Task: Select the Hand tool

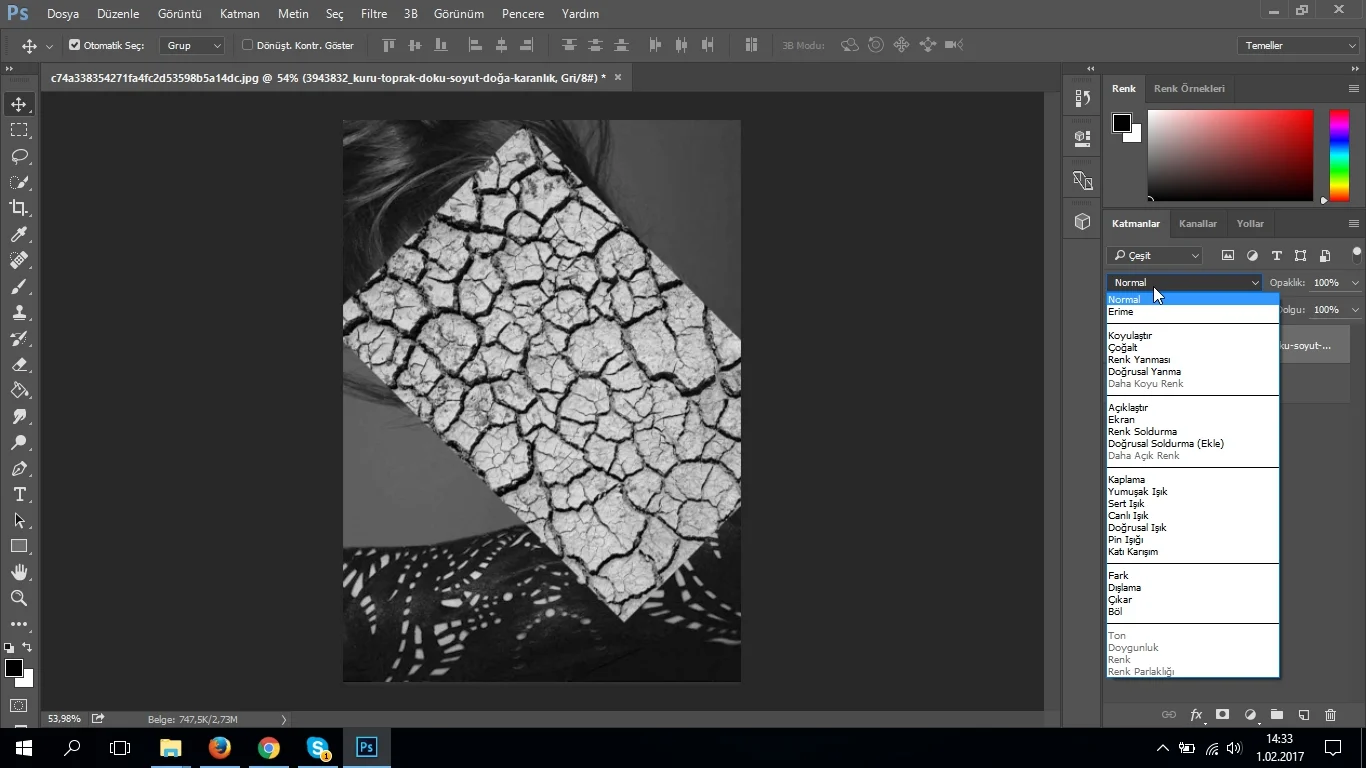Action: tap(19, 572)
